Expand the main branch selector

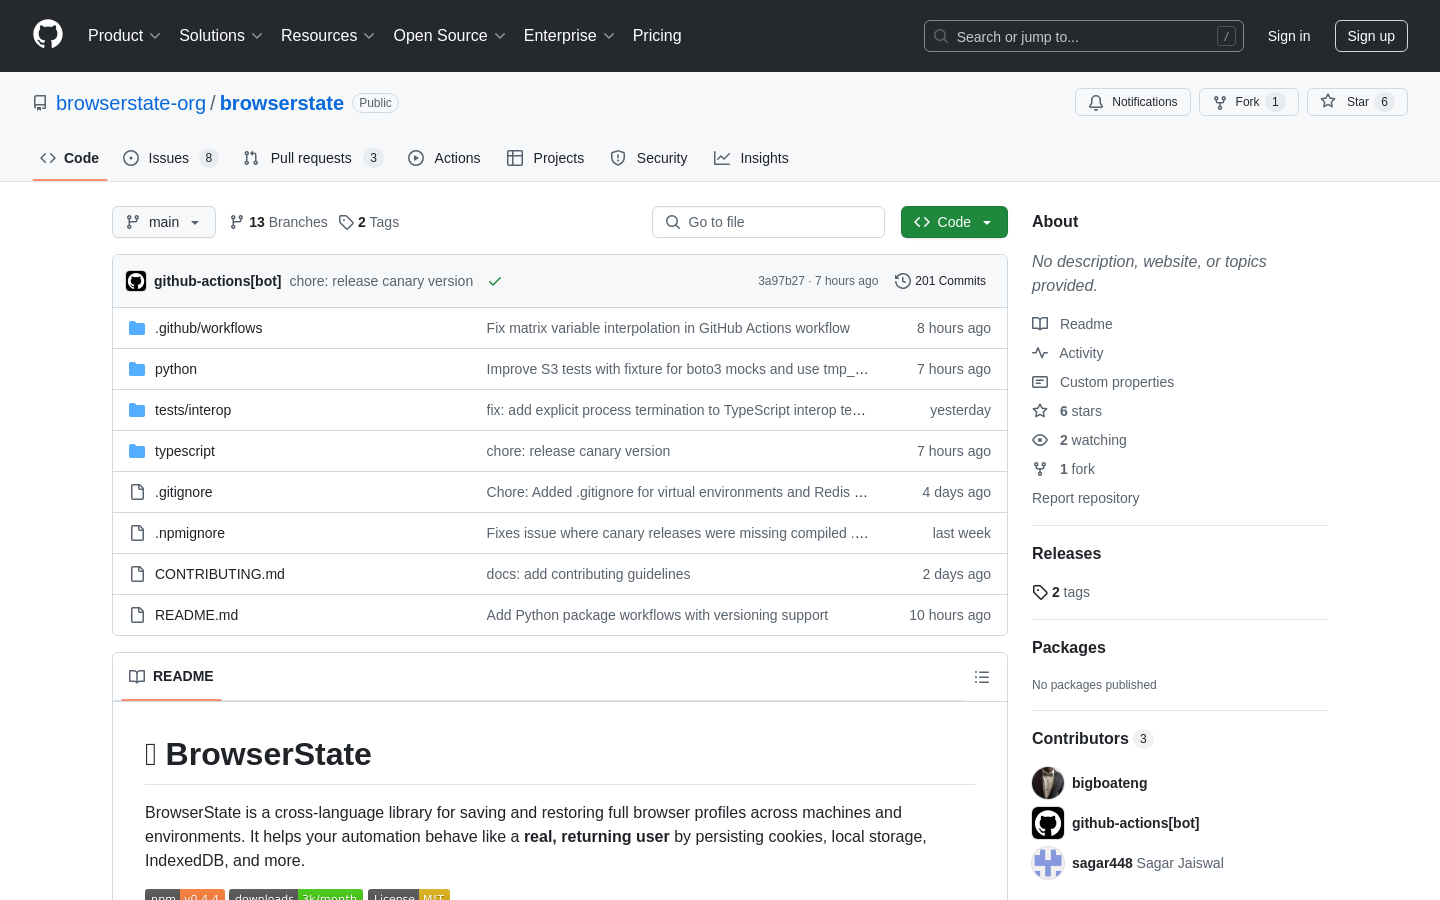[x=164, y=222]
